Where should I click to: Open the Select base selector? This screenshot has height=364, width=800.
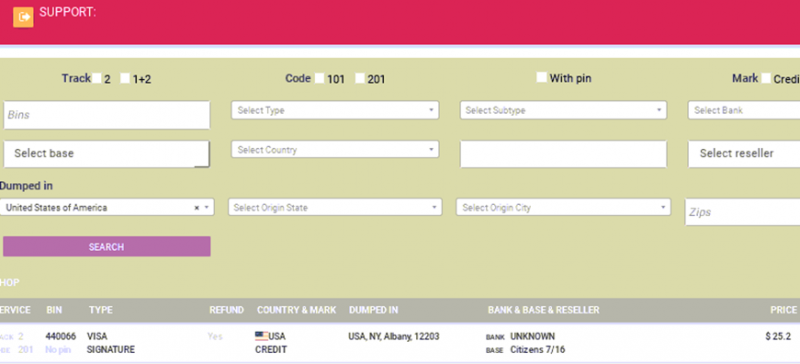(107, 154)
